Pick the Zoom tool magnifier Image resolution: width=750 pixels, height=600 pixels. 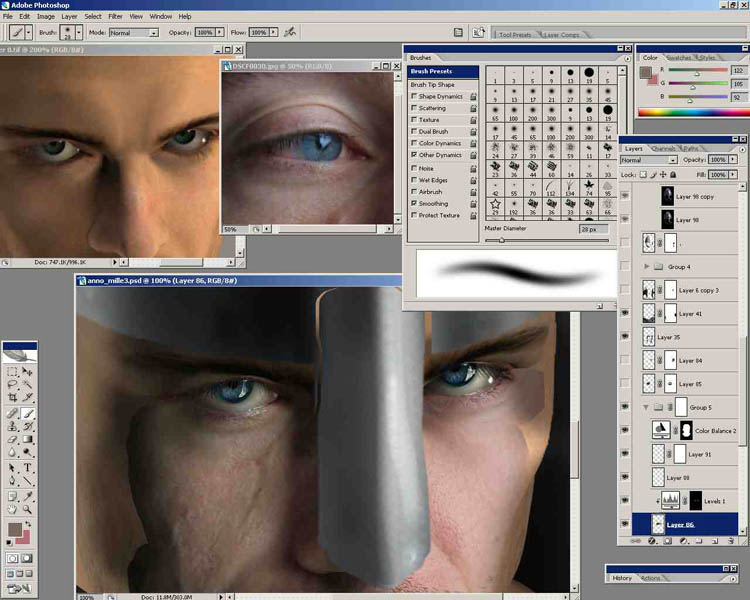tap(28, 509)
